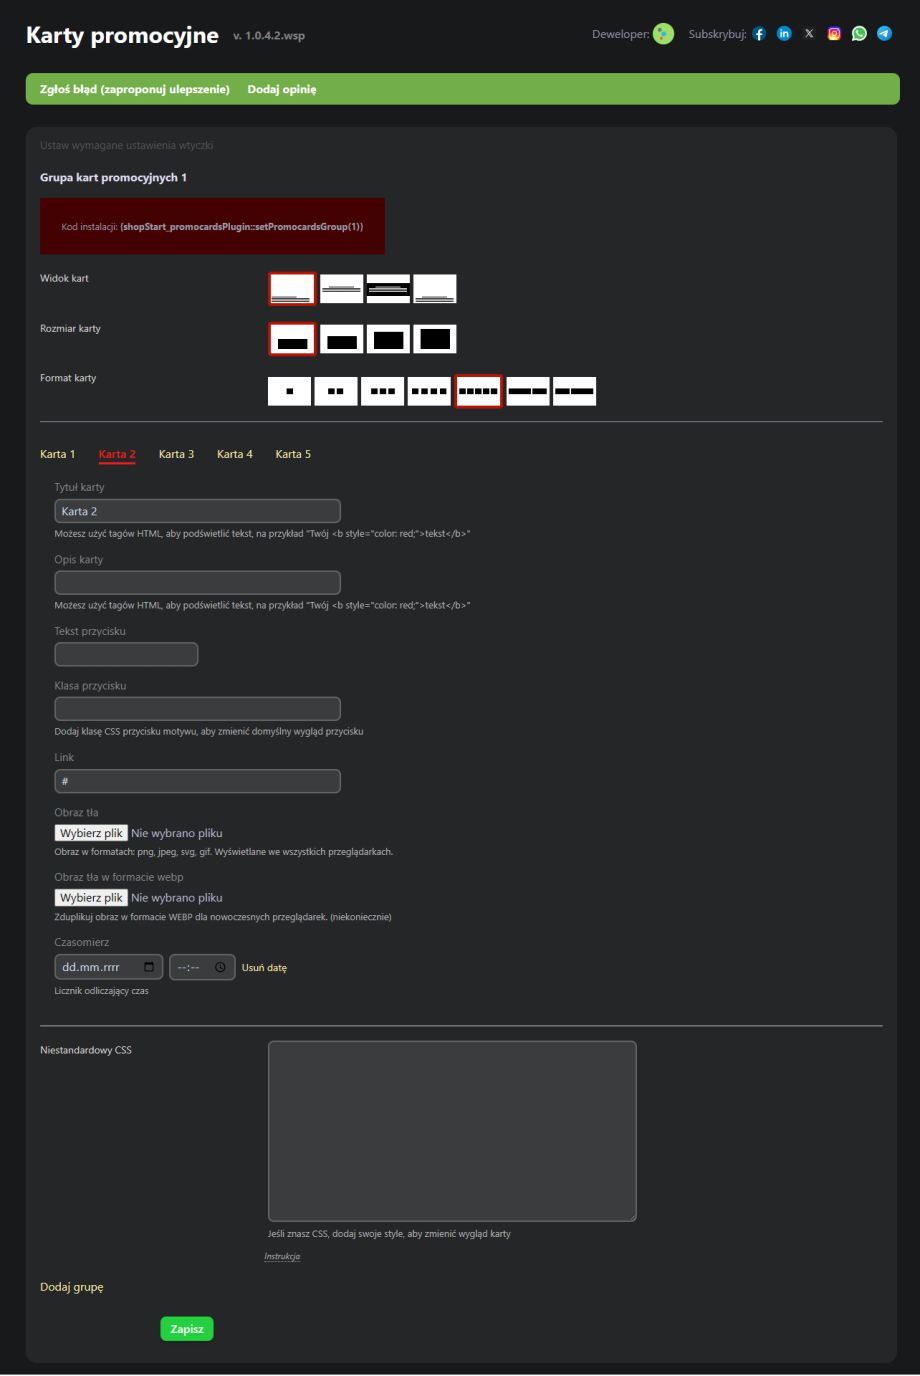This screenshot has width=920, height=1376.
Task: Select the dark-background card view option
Action: click(x=388, y=289)
